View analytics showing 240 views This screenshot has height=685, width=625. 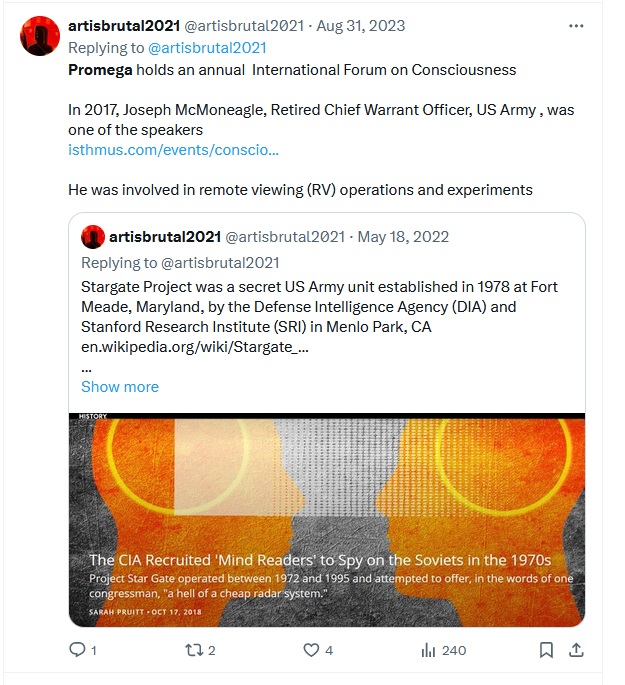pos(444,650)
